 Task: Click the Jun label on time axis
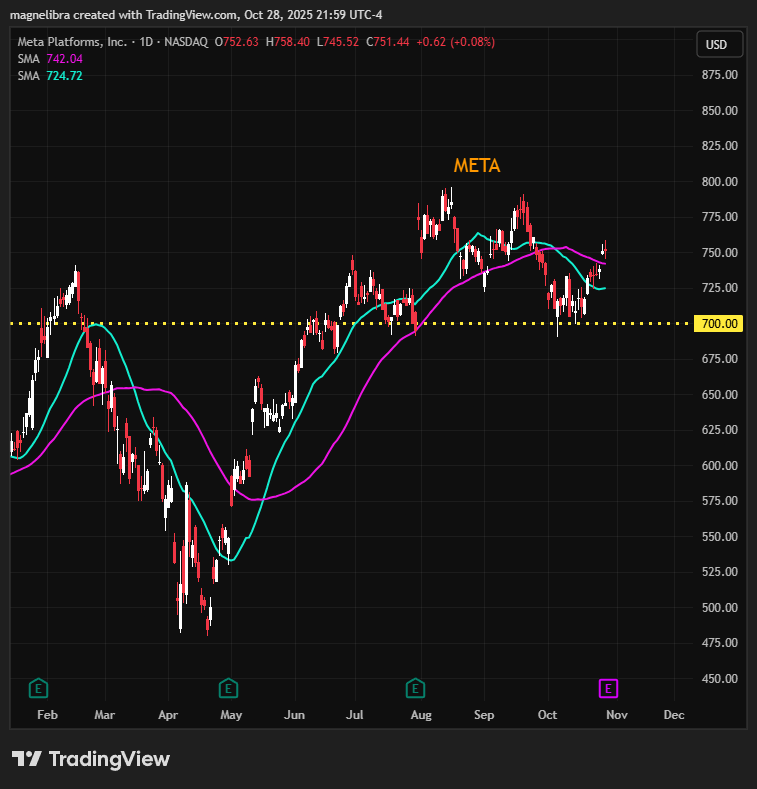coord(294,715)
